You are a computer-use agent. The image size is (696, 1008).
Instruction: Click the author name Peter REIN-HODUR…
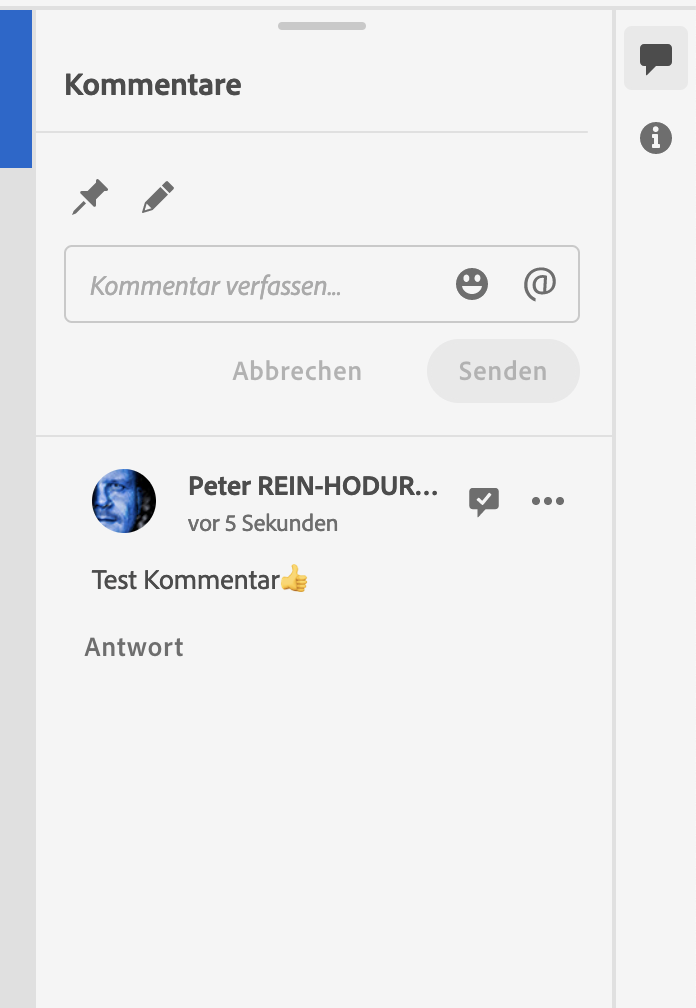pyautogui.click(x=313, y=486)
